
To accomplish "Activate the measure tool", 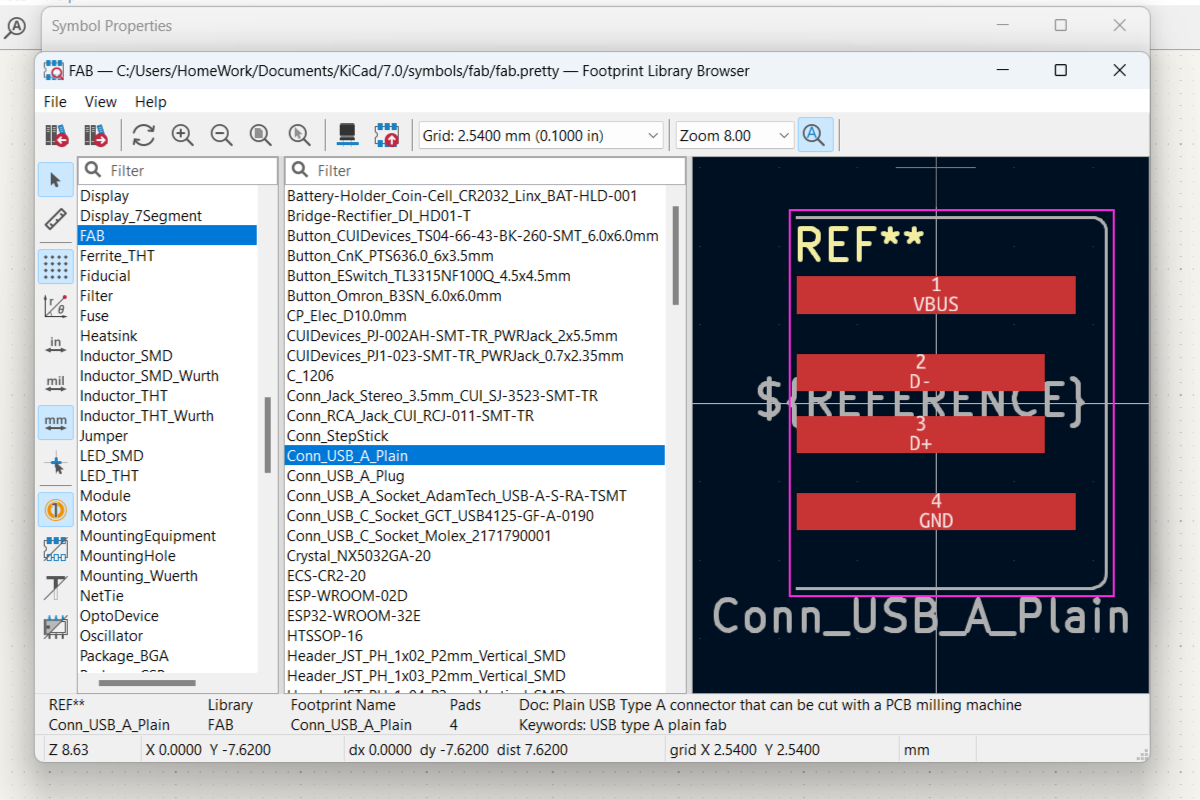I will click(x=56, y=220).
